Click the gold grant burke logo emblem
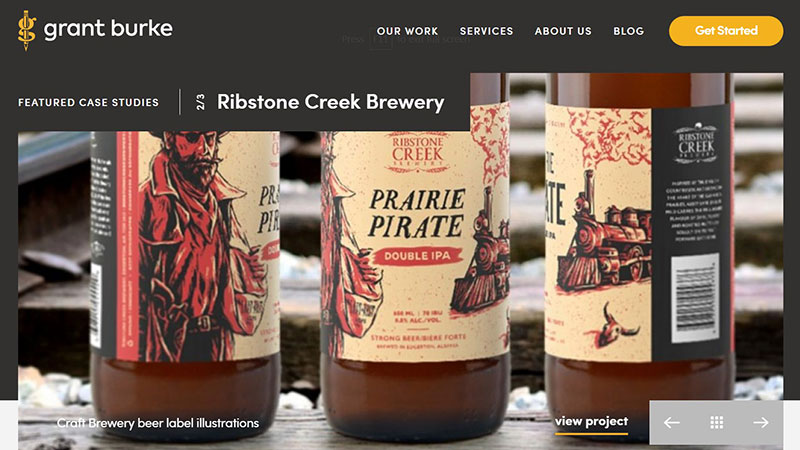 pyautogui.click(x=27, y=31)
